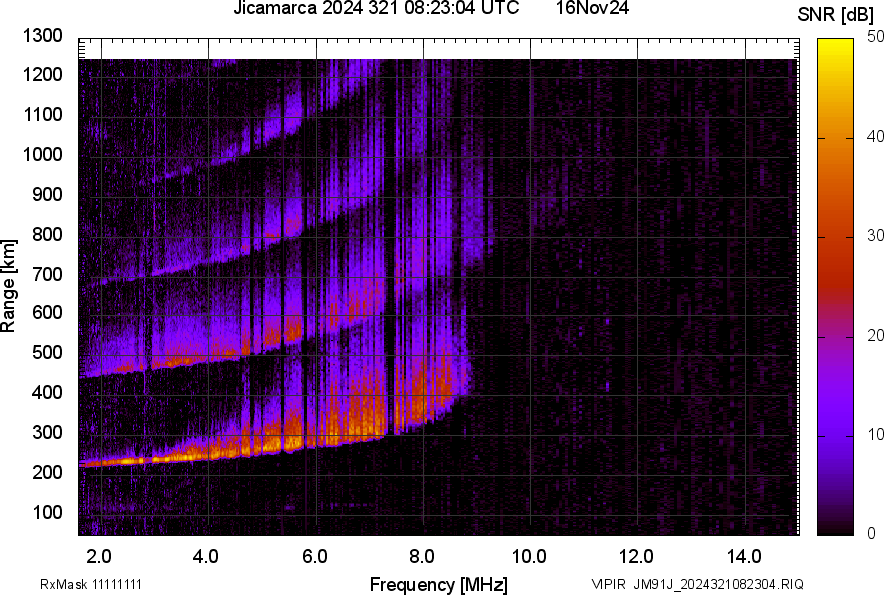Click the 500 range tick label
The width and height of the screenshot is (884, 595).
pyautogui.click(x=47, y=352)
